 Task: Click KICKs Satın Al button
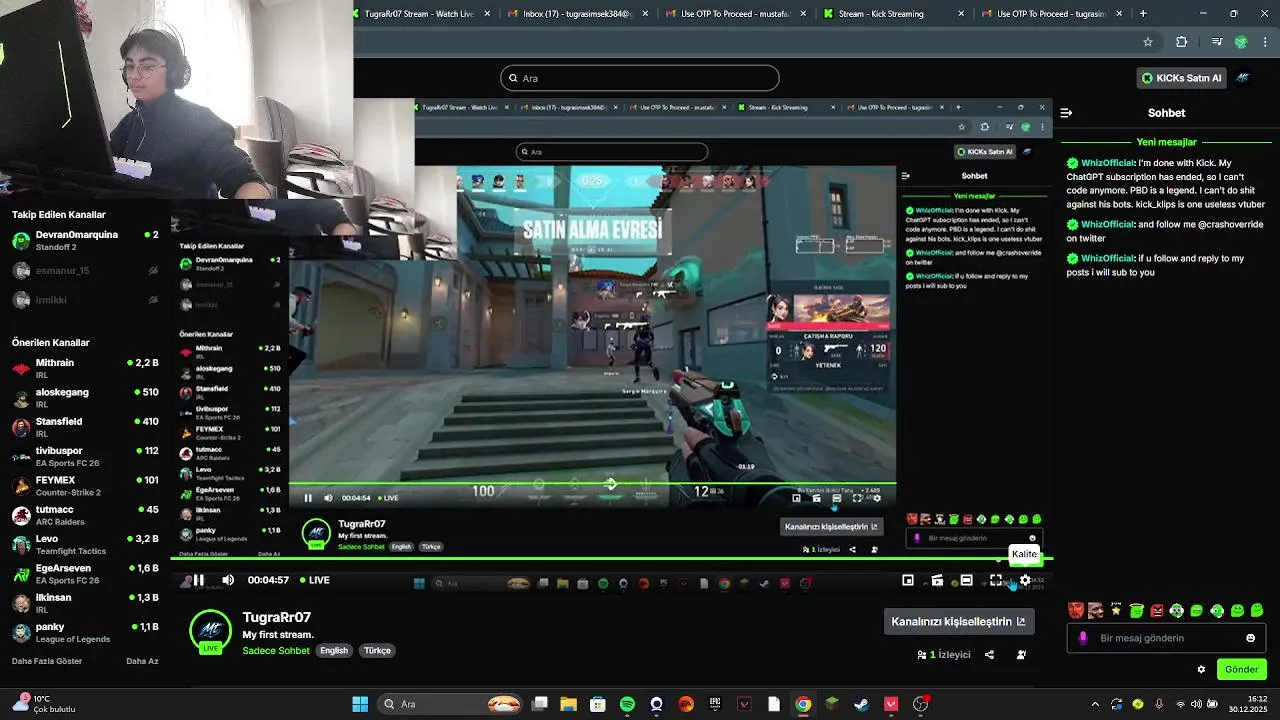1182,78
